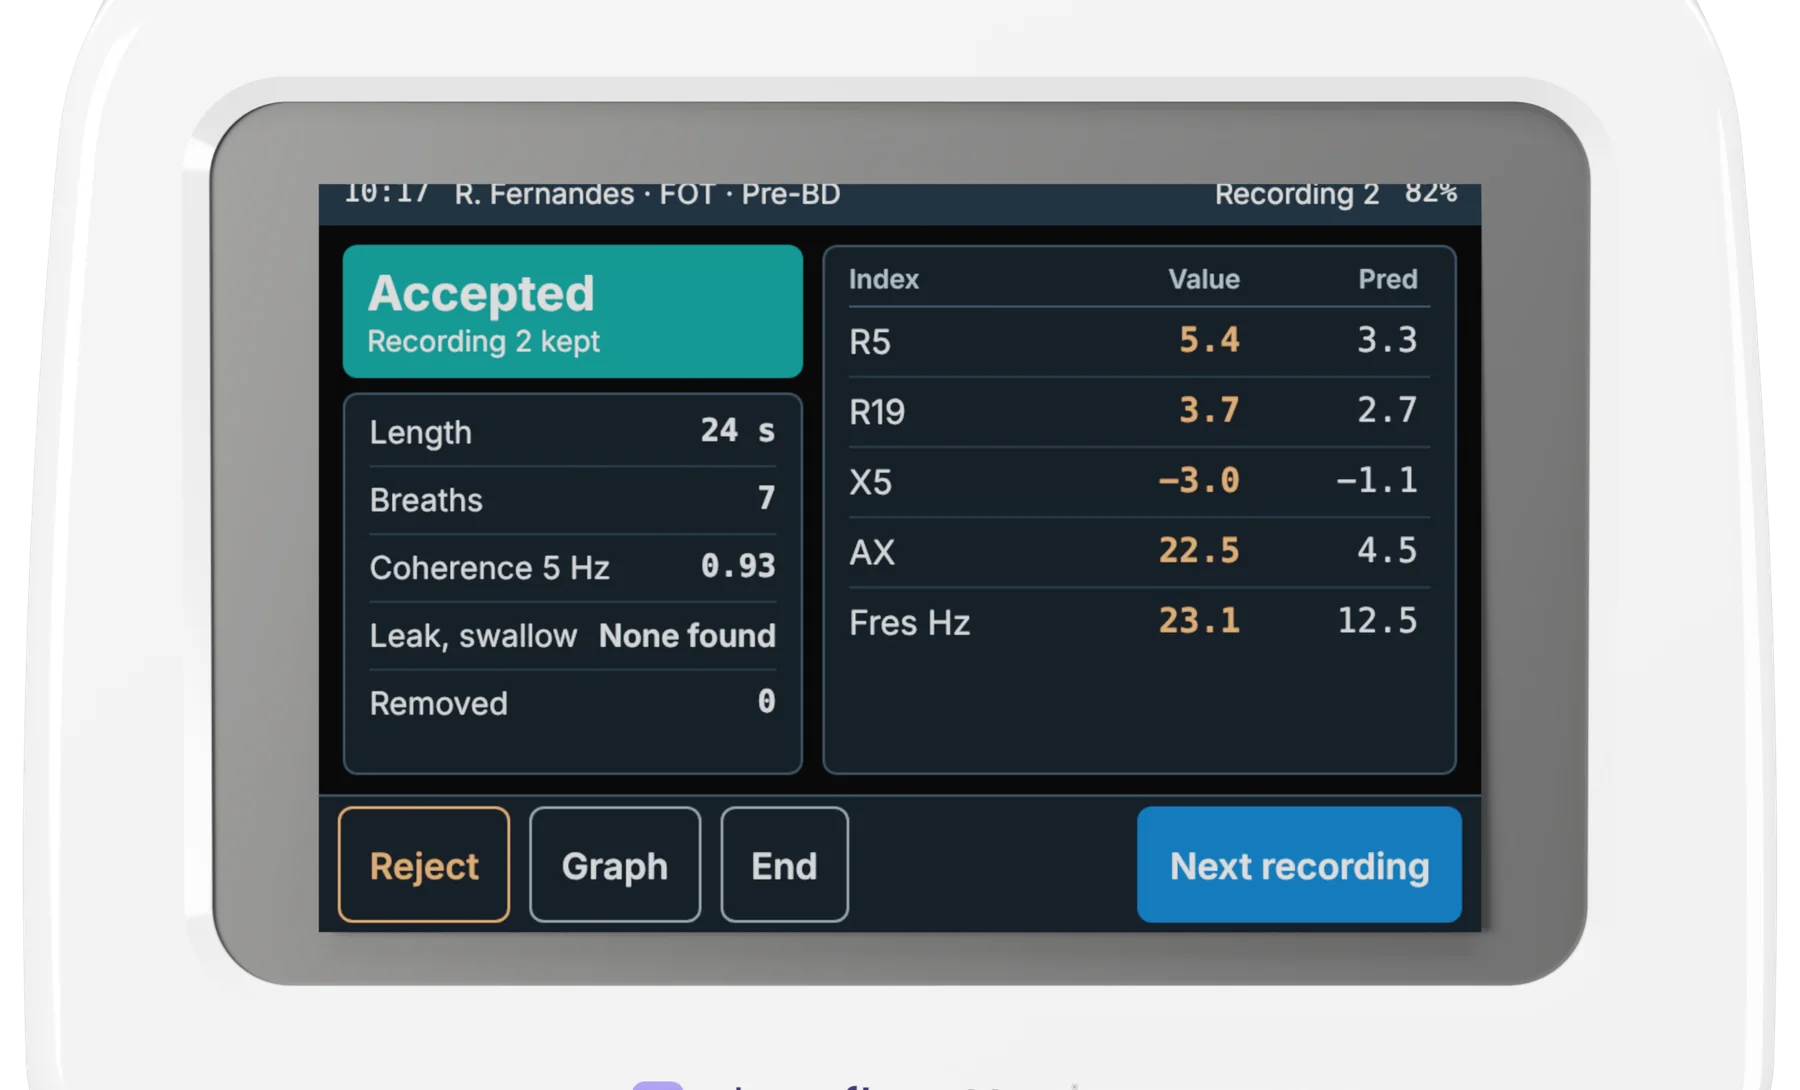The width and height of the screenshot is (1800, 1090).
Task: Select R19 measured value 3.7
Action: [1209, 410]
